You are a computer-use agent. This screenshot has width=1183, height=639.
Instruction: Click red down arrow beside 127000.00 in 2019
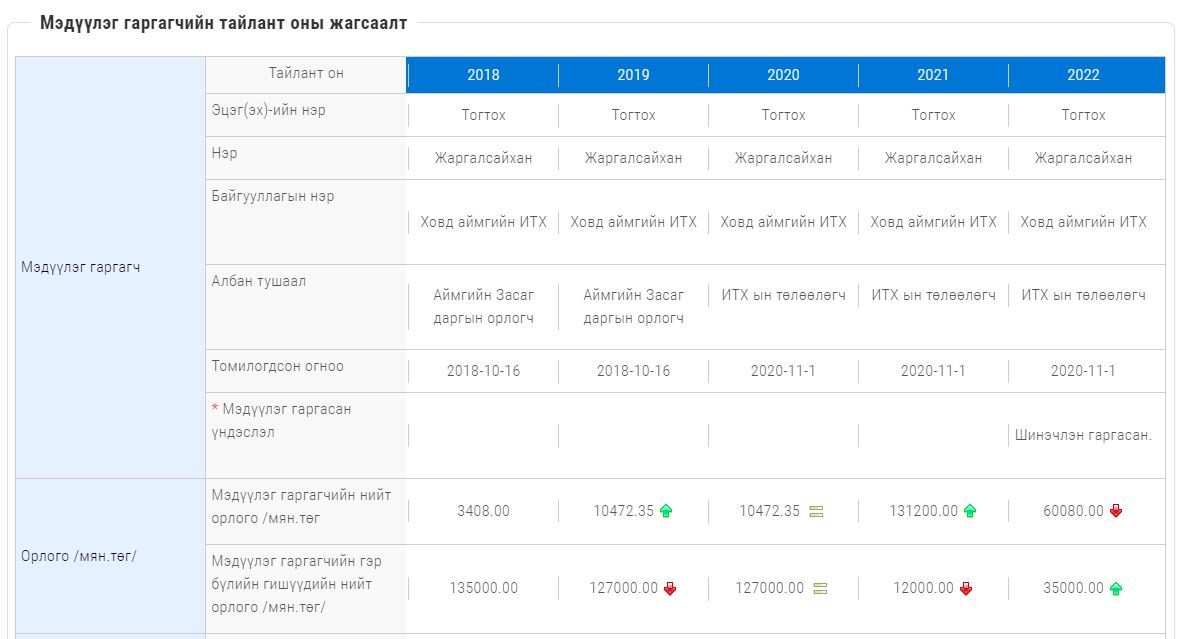(x=670, y=588)
